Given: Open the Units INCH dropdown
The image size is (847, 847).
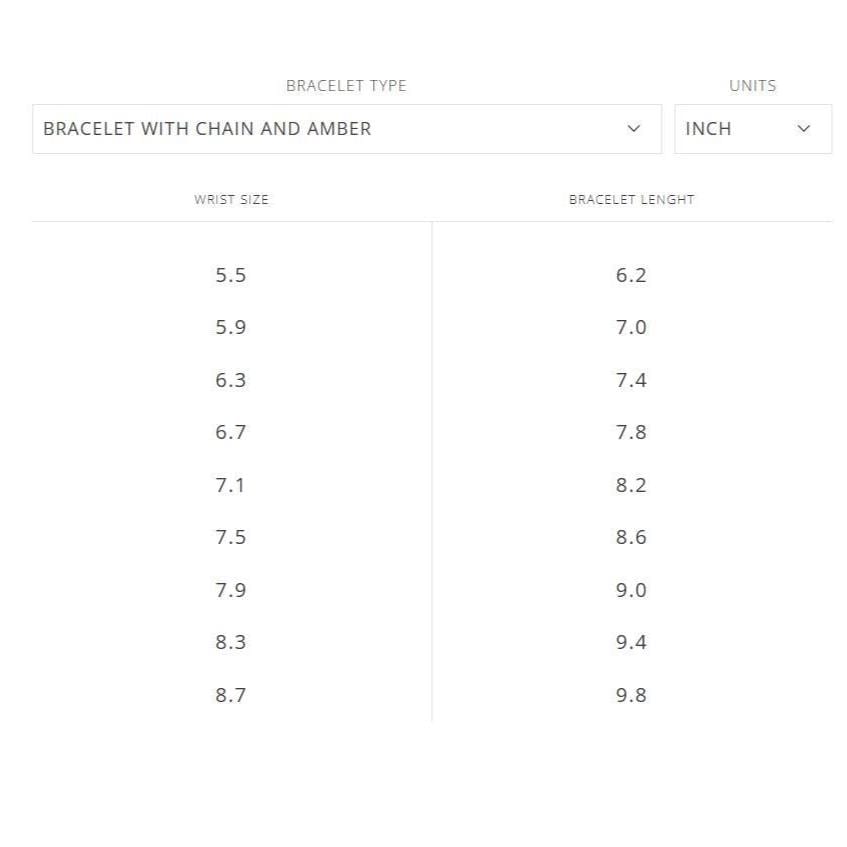Looking at the screenshot, I should pyautogui.click(x=753, y=129).
